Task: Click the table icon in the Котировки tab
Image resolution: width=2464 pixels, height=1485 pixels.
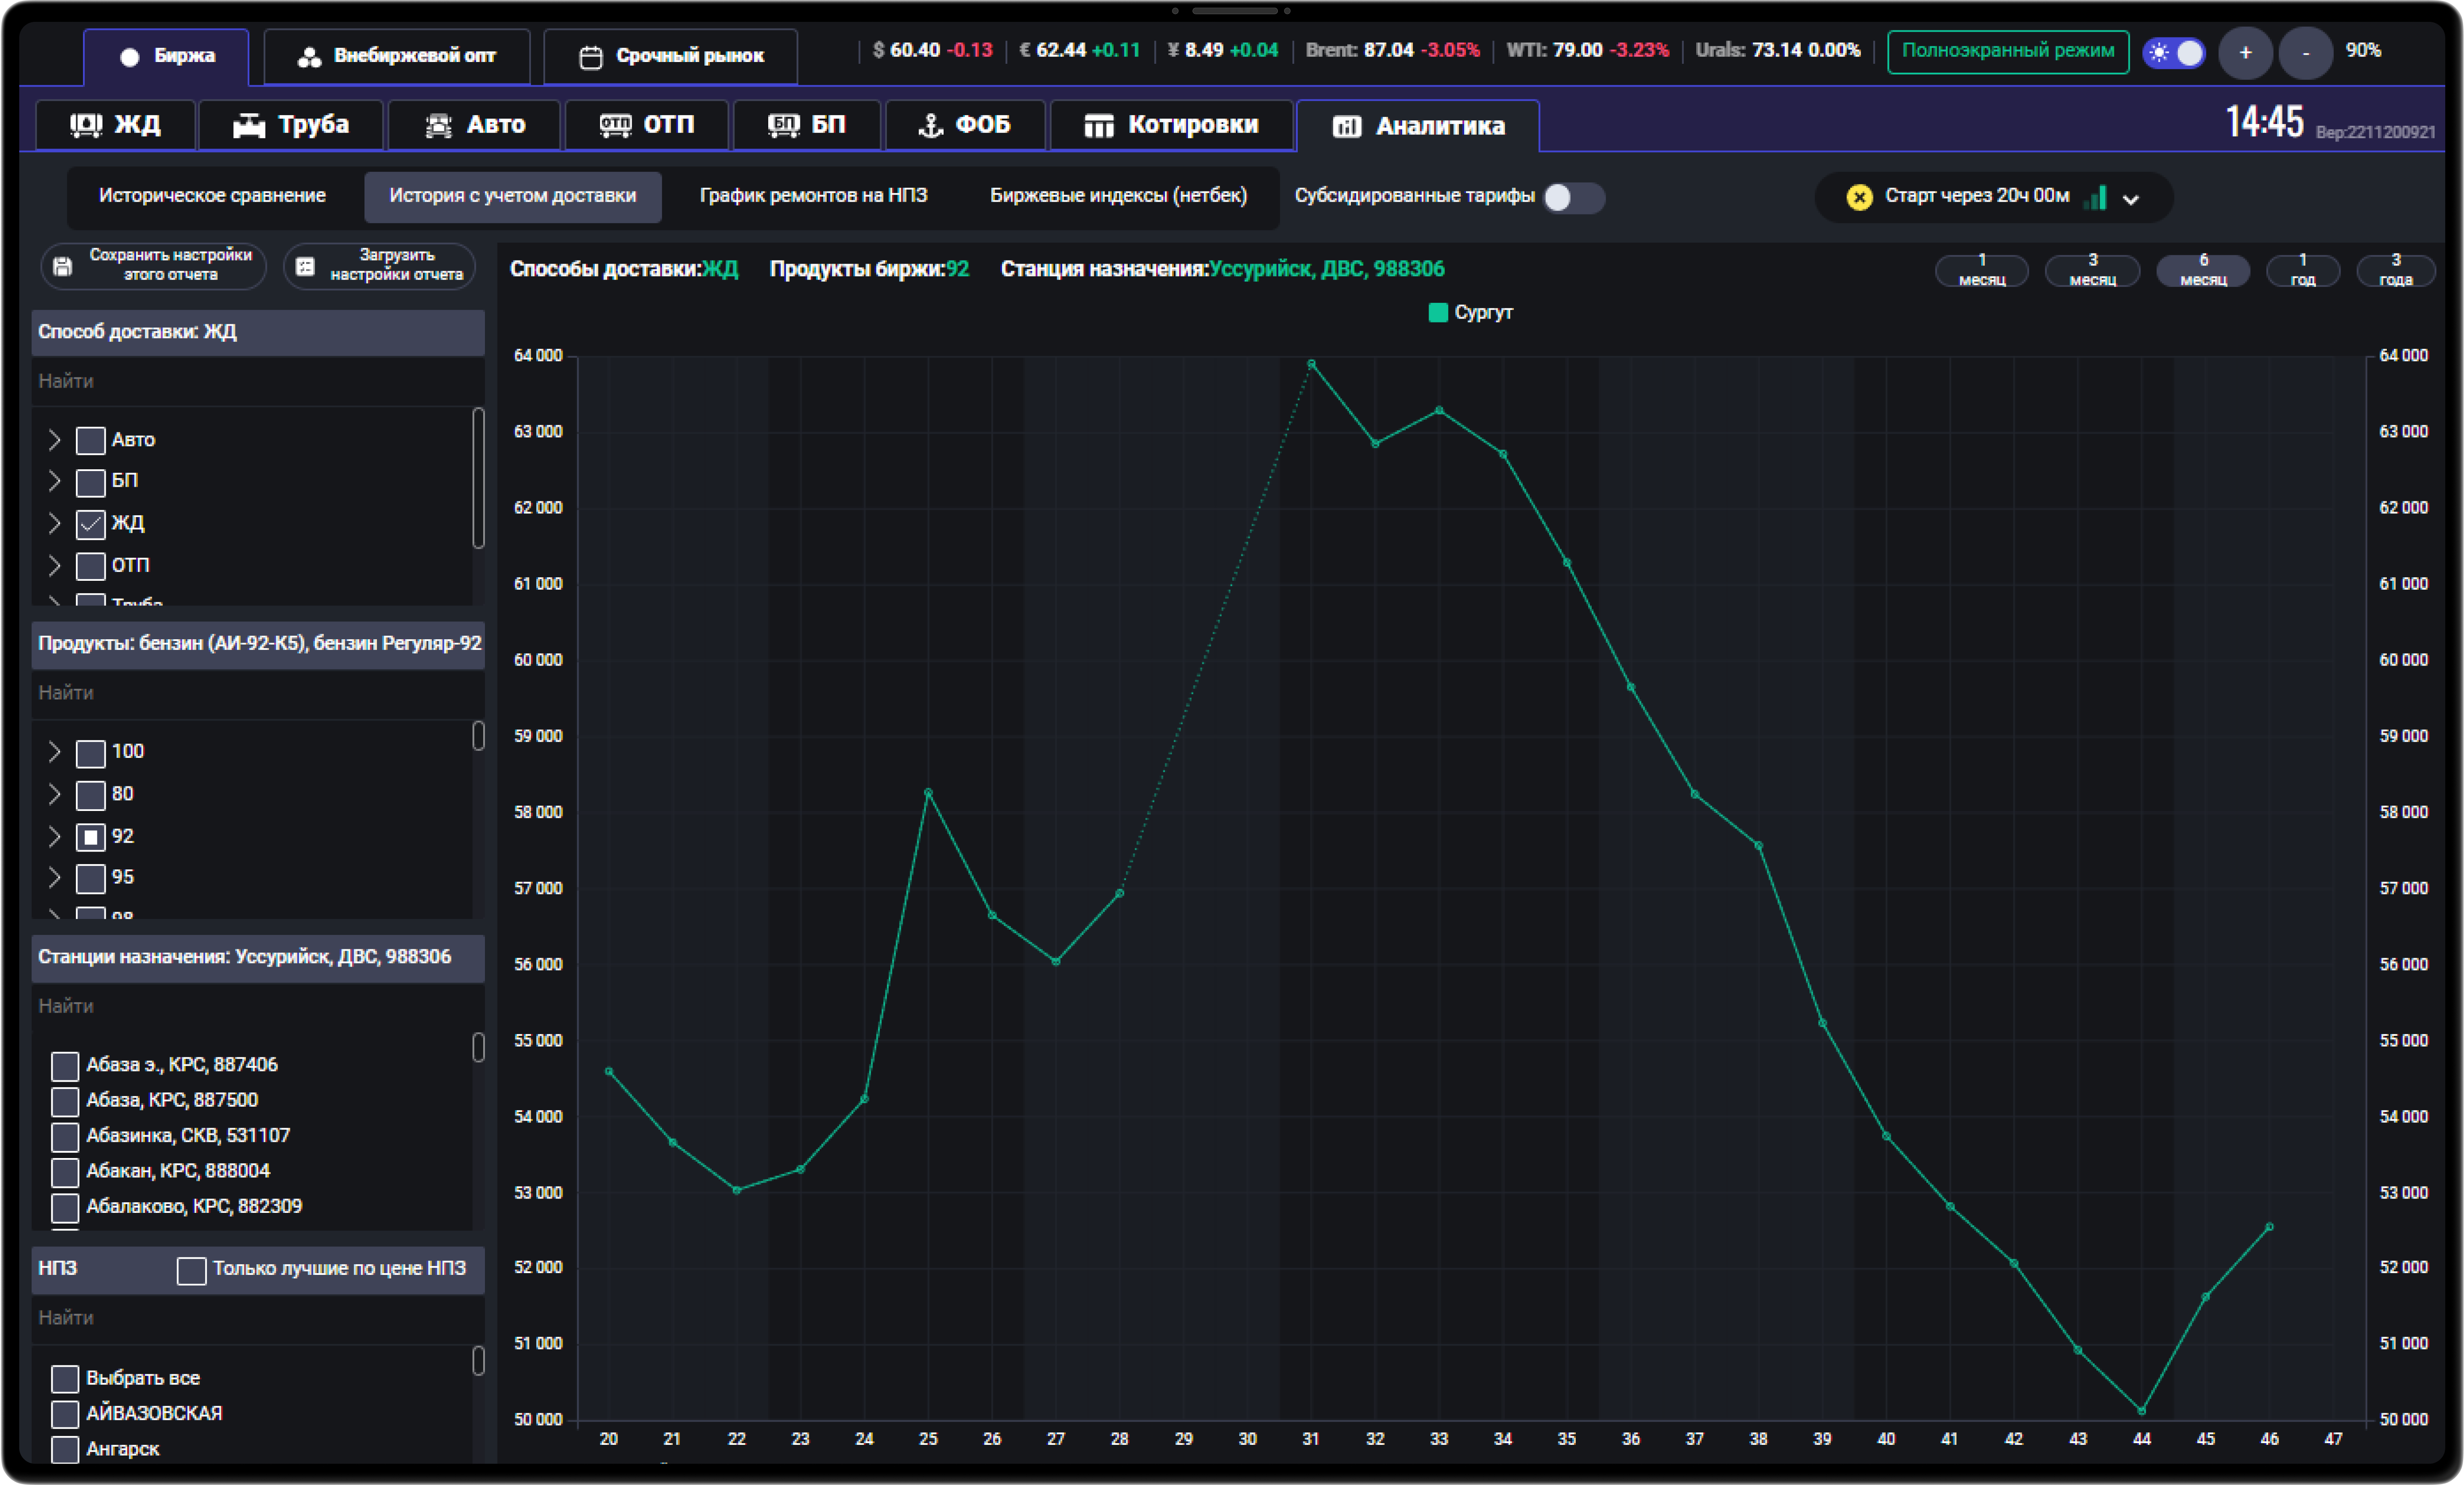Action: coord(1099,125)
